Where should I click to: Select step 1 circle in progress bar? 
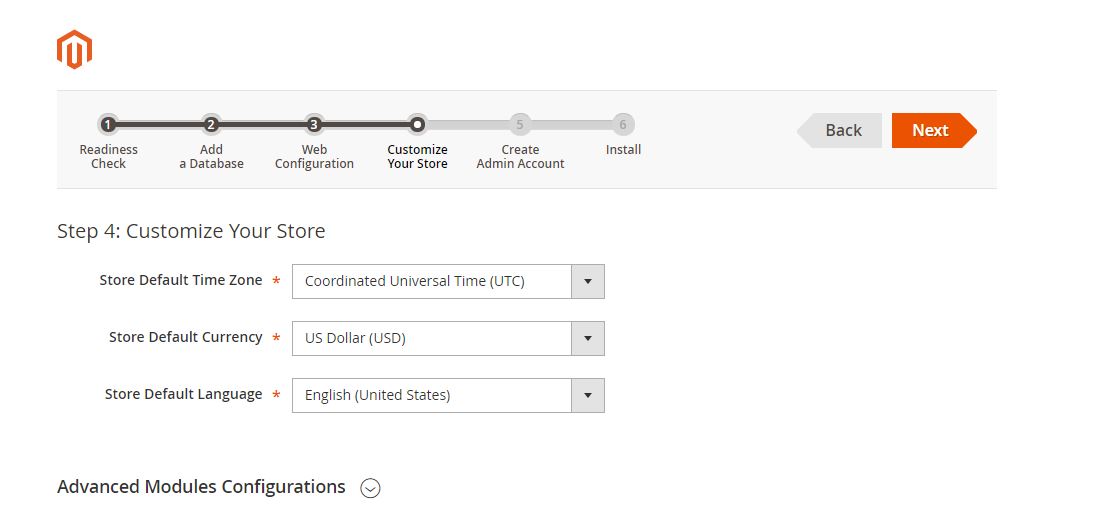coord(107,125)
